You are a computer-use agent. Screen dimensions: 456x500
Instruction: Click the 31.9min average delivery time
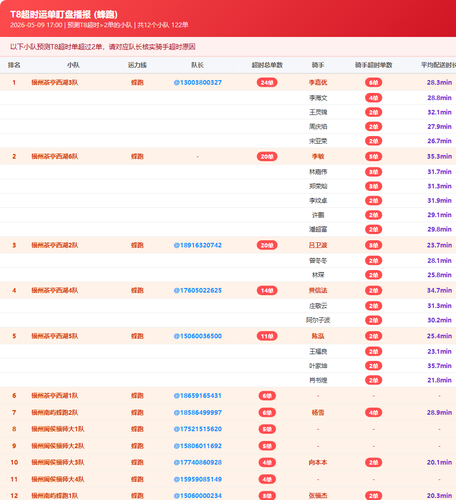pos(439,200)
